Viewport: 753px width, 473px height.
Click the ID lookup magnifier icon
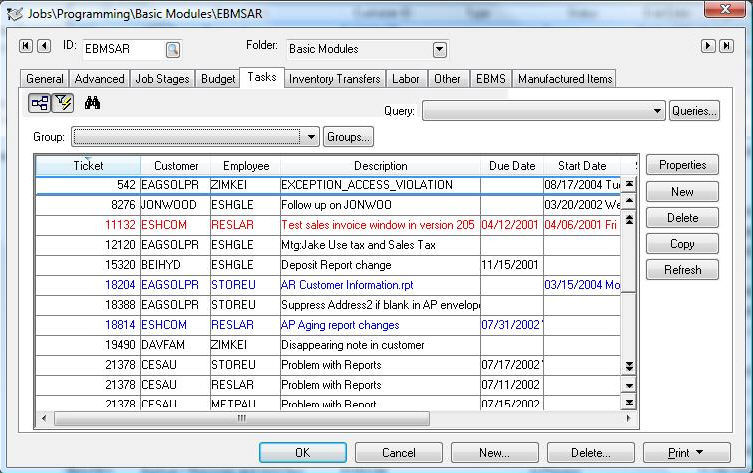172,49
